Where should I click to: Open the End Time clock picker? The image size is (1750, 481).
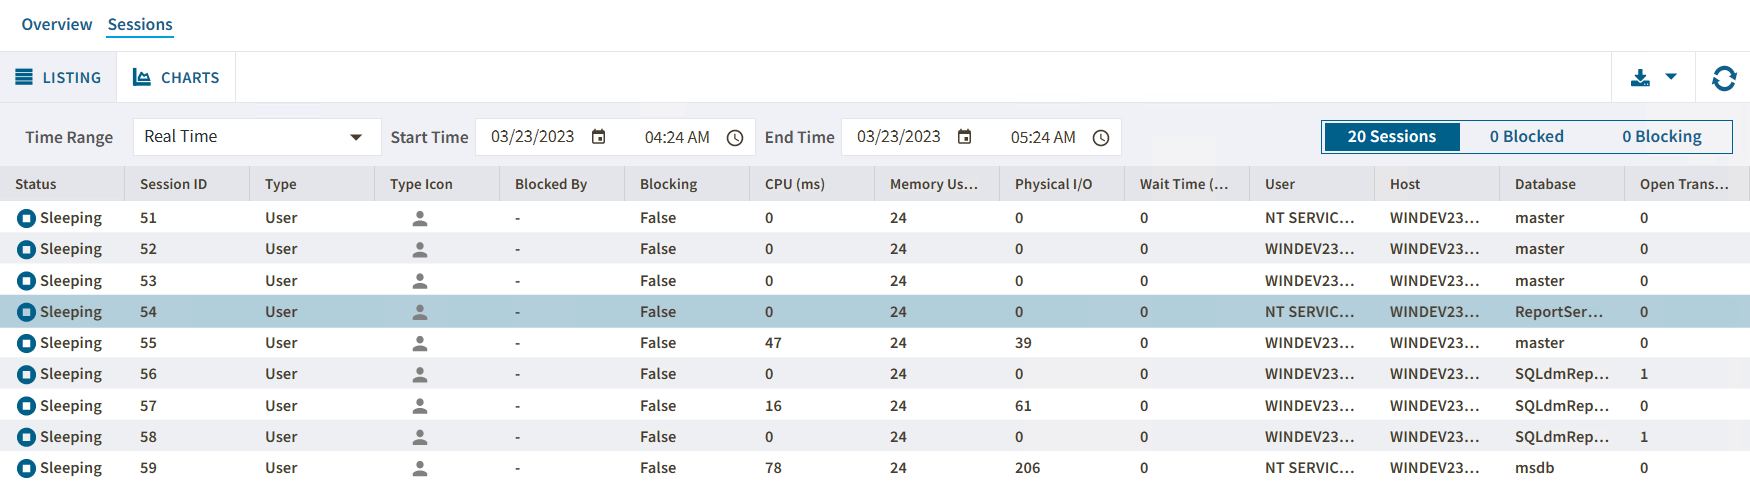(1101, 138)
